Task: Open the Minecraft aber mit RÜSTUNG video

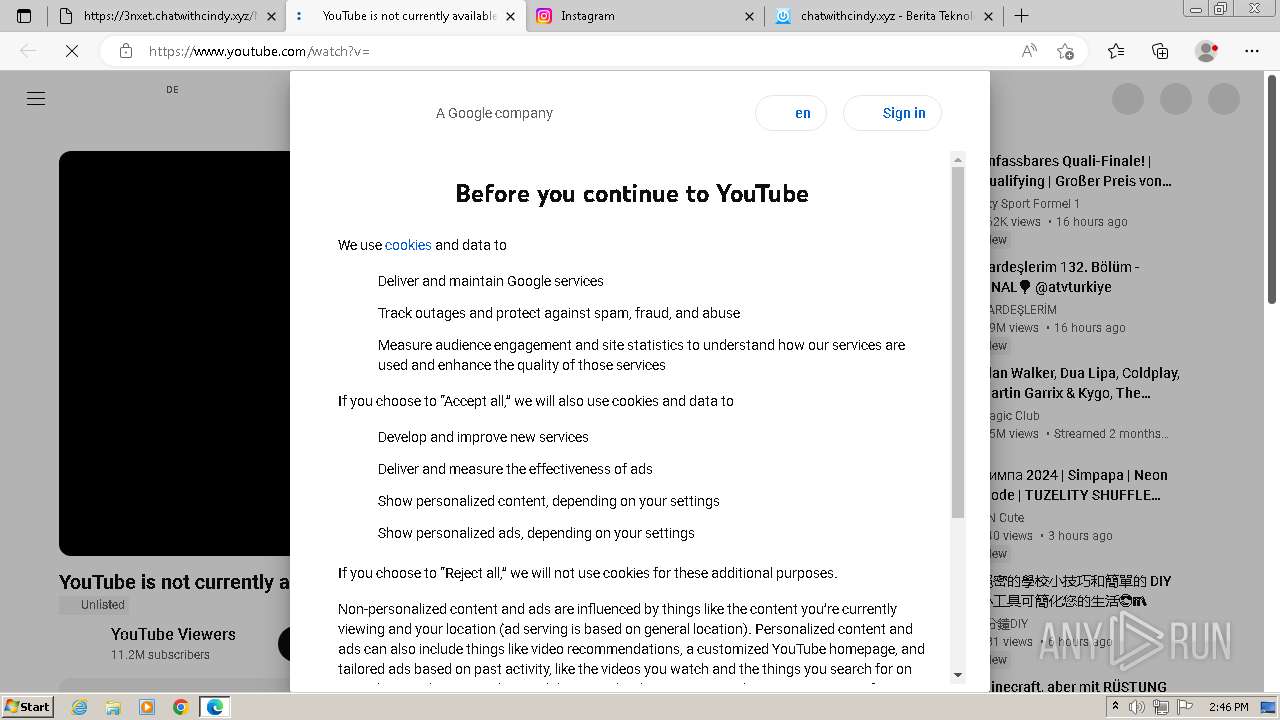Action: pyautogui.click(x=1078, y=687)
